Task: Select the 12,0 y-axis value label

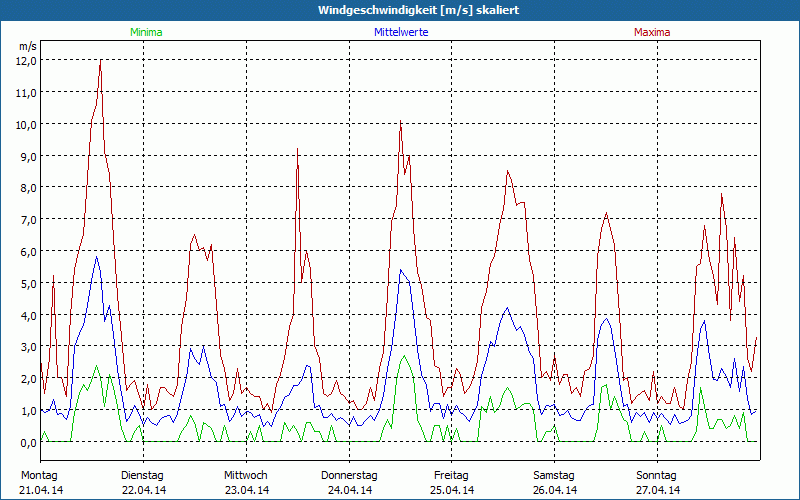Action: pyautogui.click(x=26, y=60)
